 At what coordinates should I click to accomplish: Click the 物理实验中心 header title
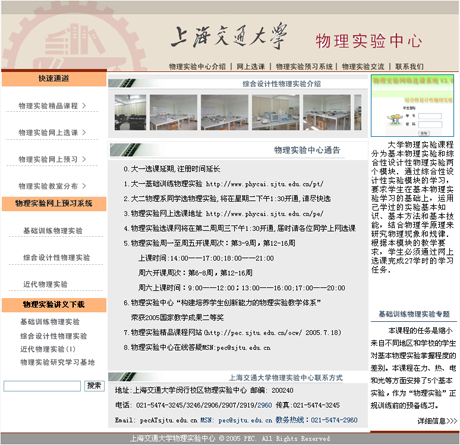(369, 41)
